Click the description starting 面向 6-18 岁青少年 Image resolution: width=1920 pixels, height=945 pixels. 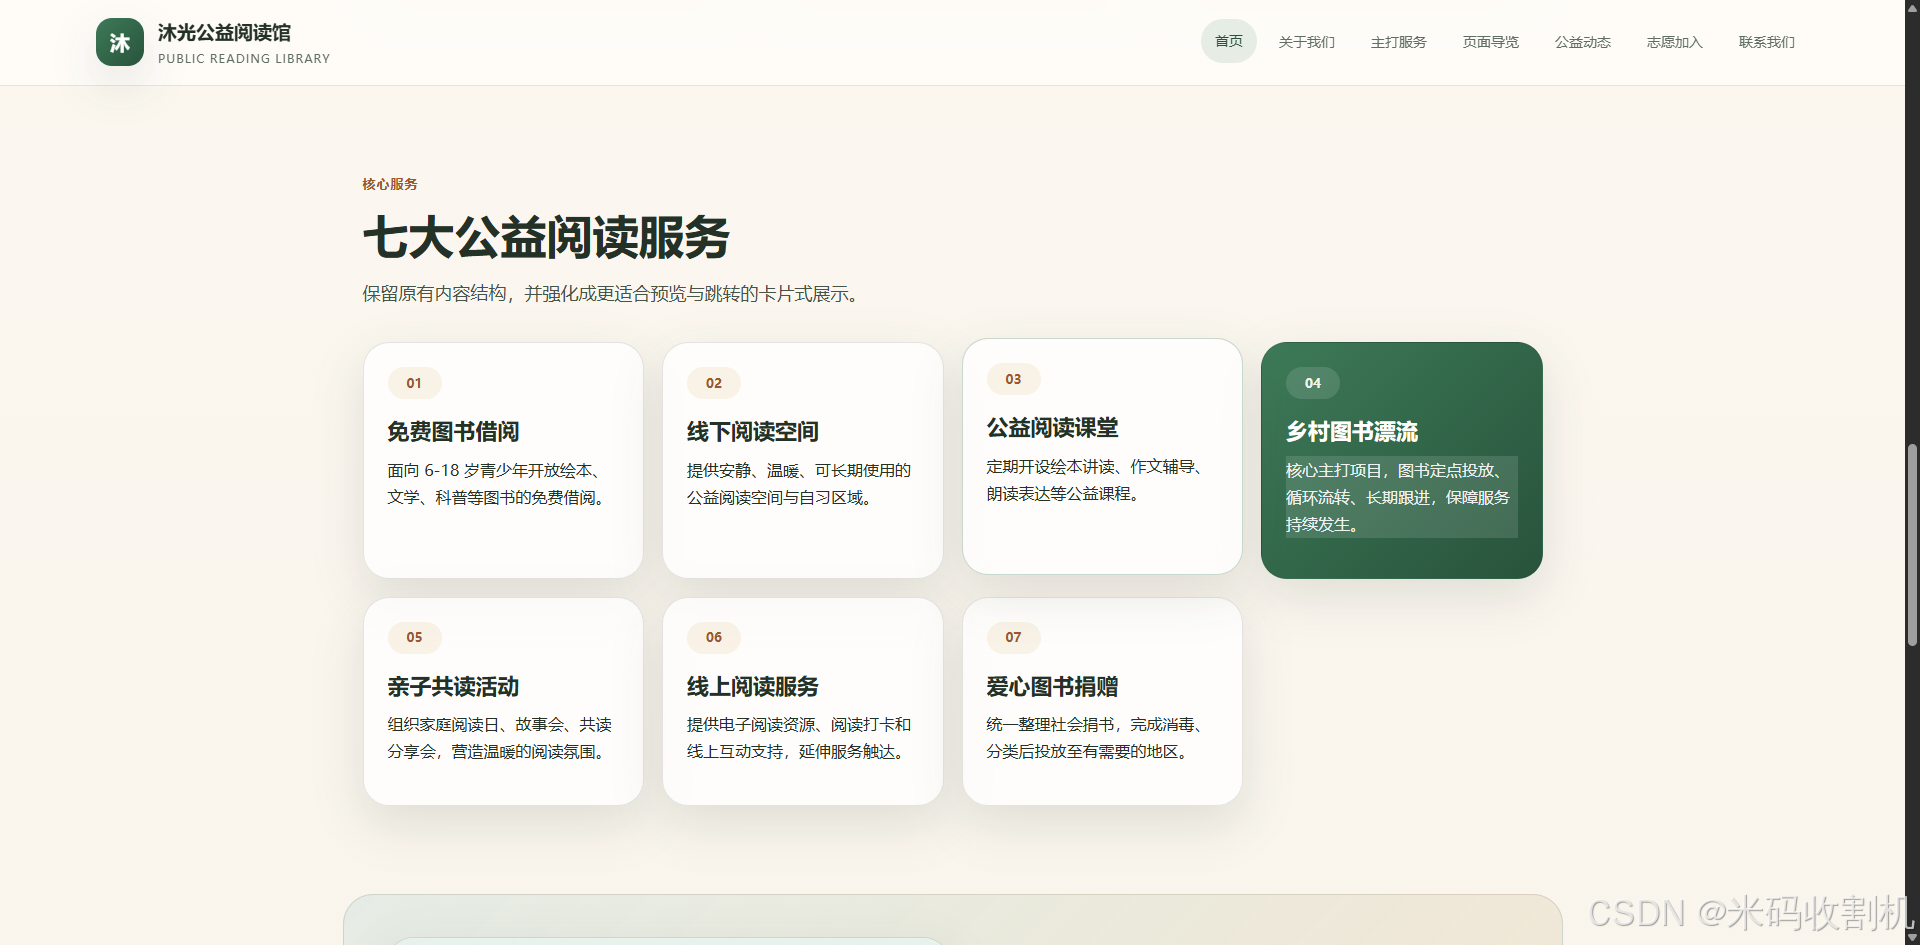499,484
